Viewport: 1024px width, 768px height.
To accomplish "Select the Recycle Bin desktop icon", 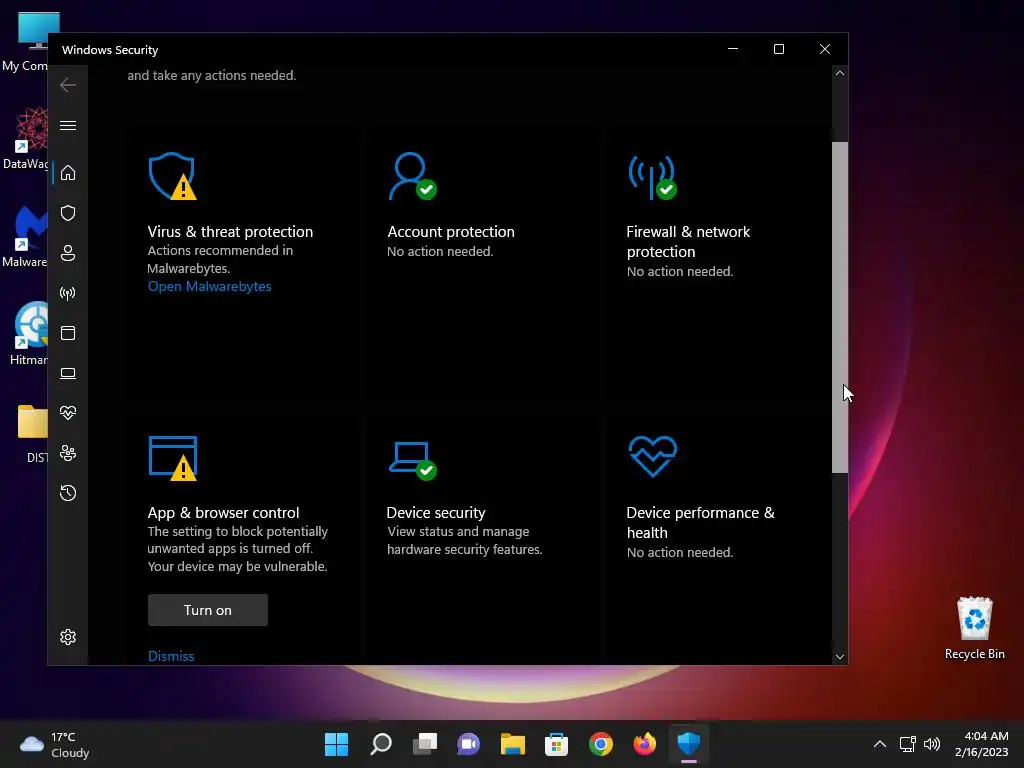I will (974, 628).
